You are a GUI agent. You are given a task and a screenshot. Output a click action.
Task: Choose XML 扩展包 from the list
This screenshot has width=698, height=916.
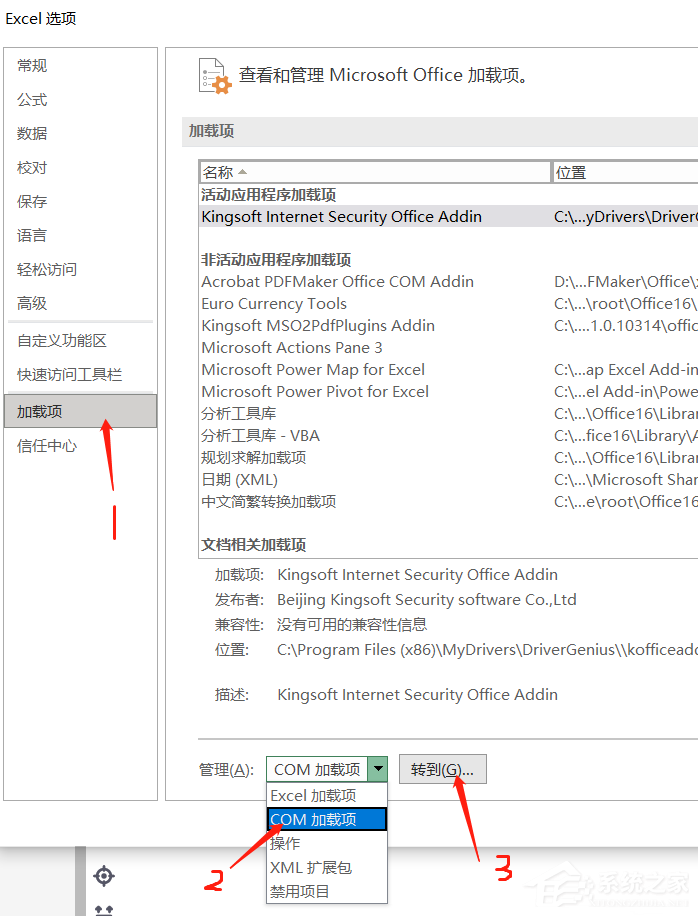tap(327, 868)
